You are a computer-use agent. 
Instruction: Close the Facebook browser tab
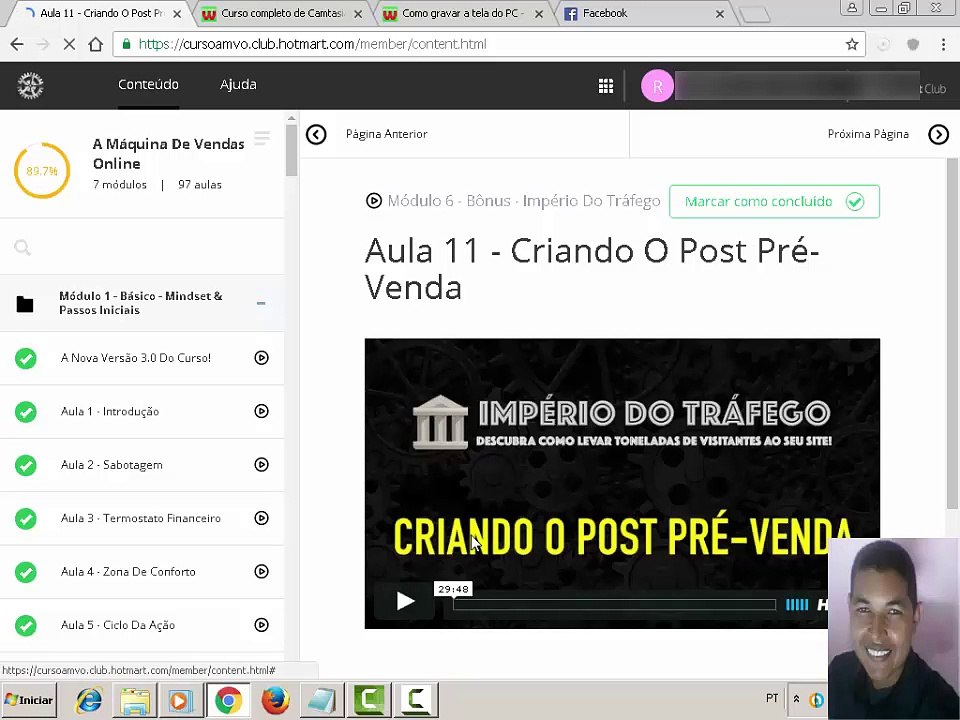click(x=720, y=13)
